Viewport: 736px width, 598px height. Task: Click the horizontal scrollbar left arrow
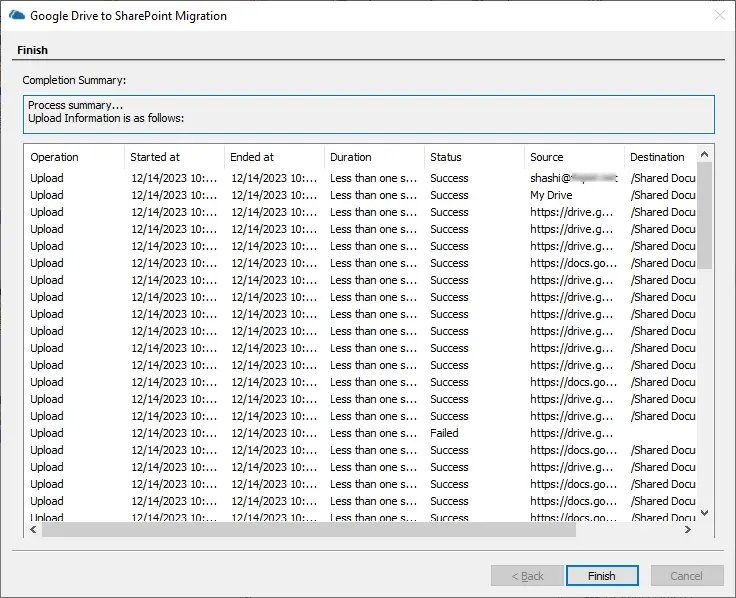[33, 529]
